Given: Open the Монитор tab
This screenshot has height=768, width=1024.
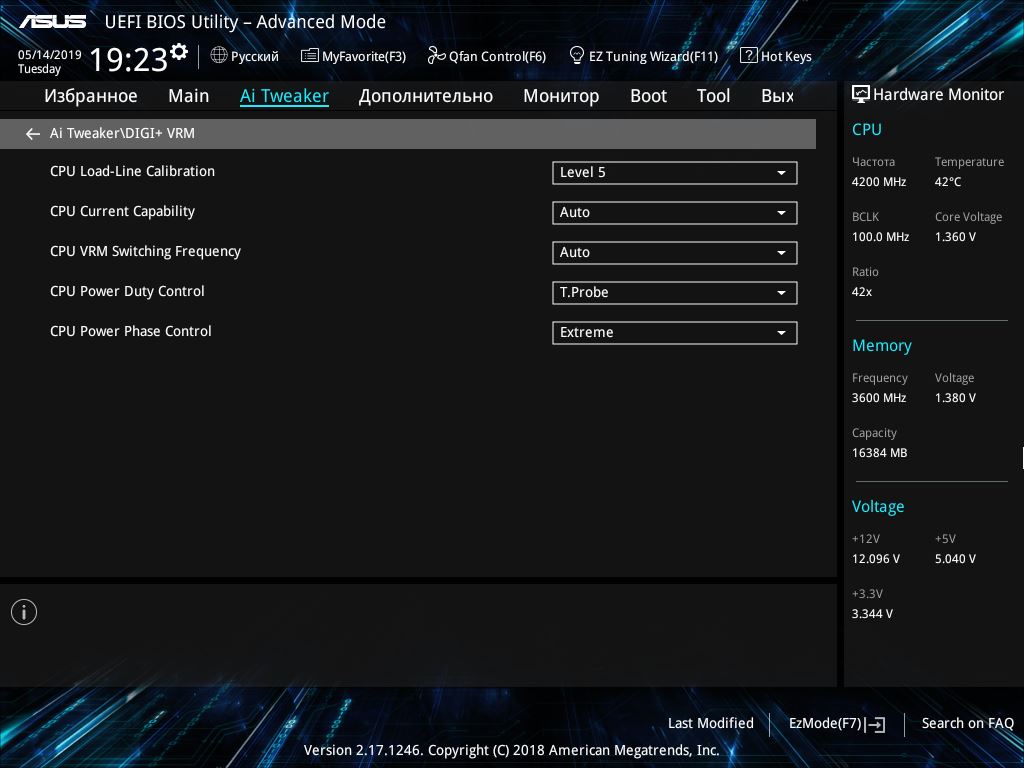Looking at the screenshot, I should pyautogui.click(x=561, y=96).
